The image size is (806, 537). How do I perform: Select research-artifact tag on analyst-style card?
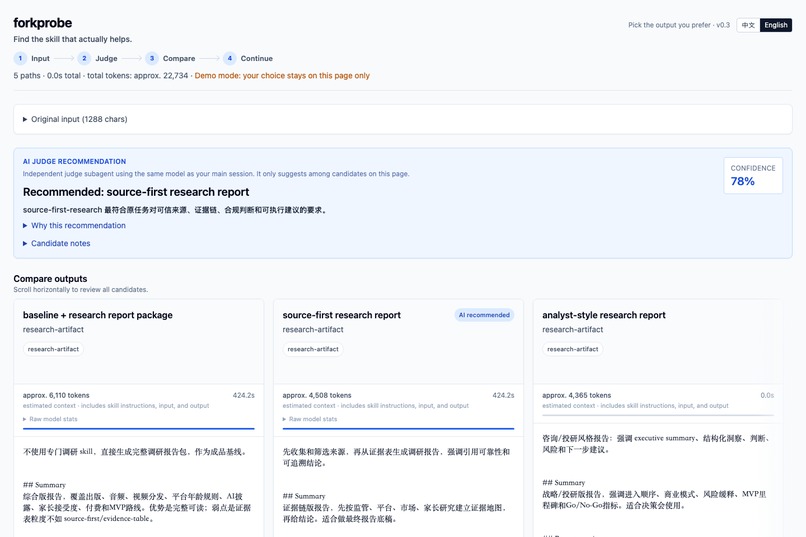point(573,349)
